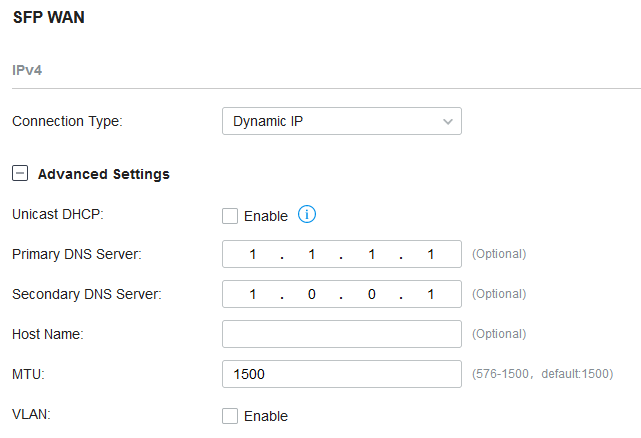
Task: Click first octet of Secondary DNS Server
Action: coord(253,294)
